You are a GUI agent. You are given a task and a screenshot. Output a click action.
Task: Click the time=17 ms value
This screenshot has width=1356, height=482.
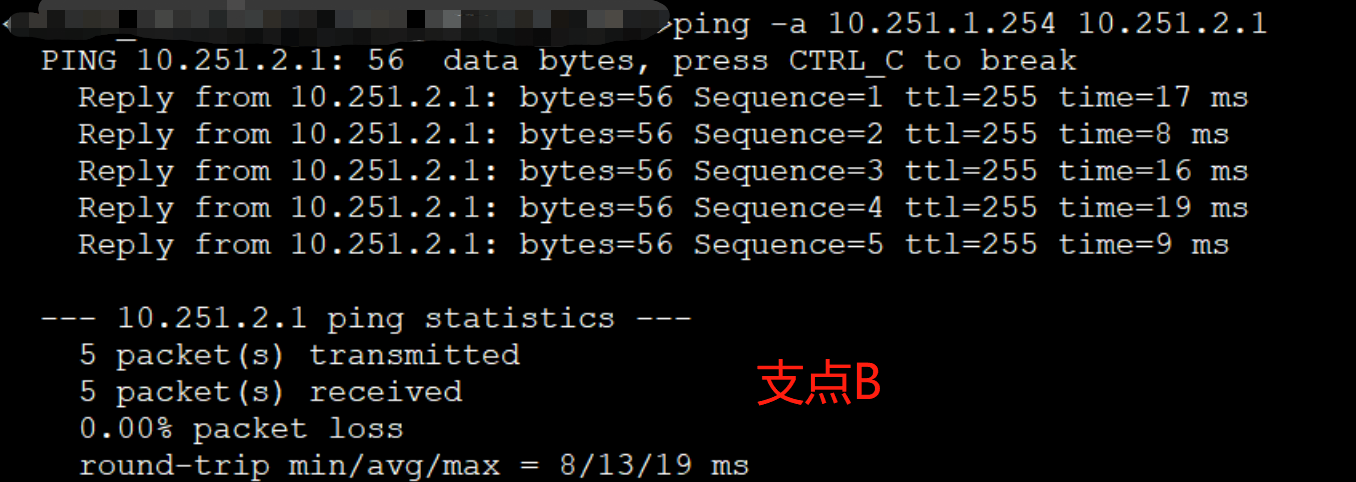[1153, 98]
